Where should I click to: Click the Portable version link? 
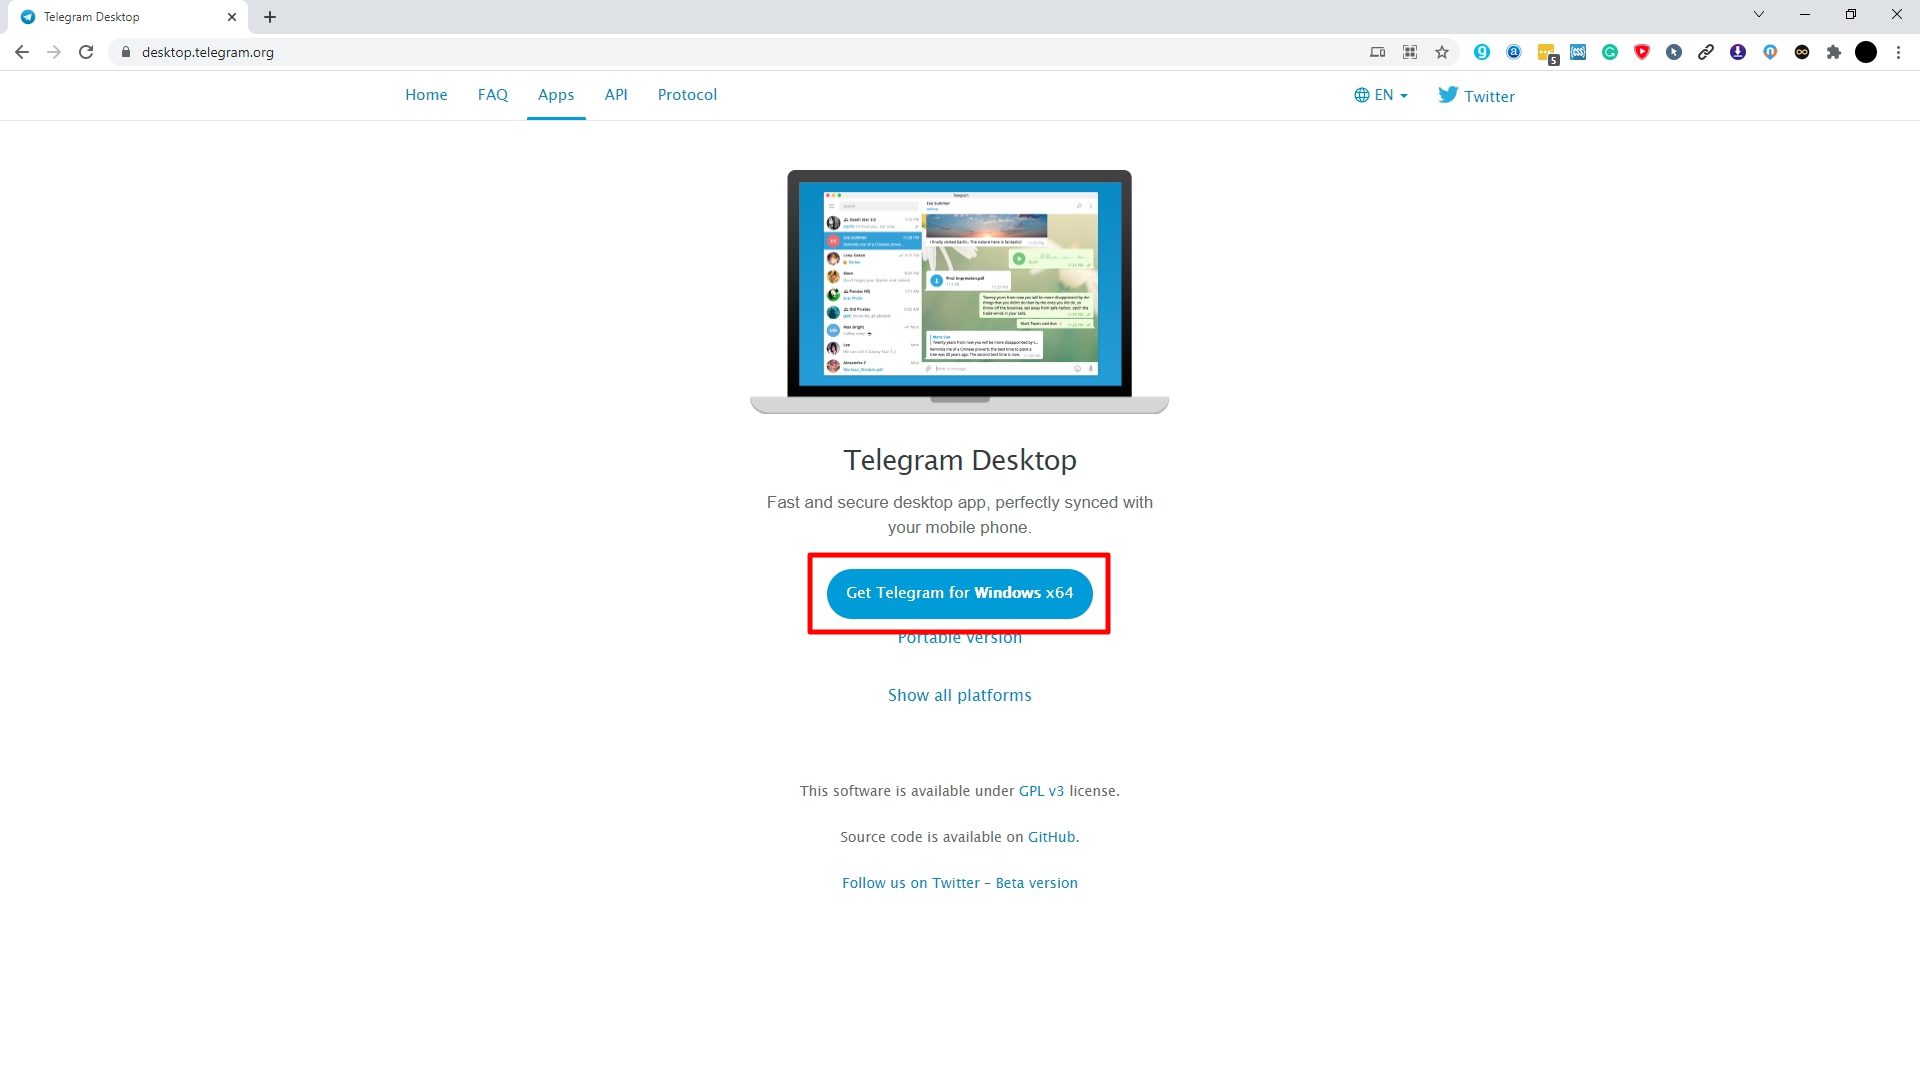click(x=959, y=638)
